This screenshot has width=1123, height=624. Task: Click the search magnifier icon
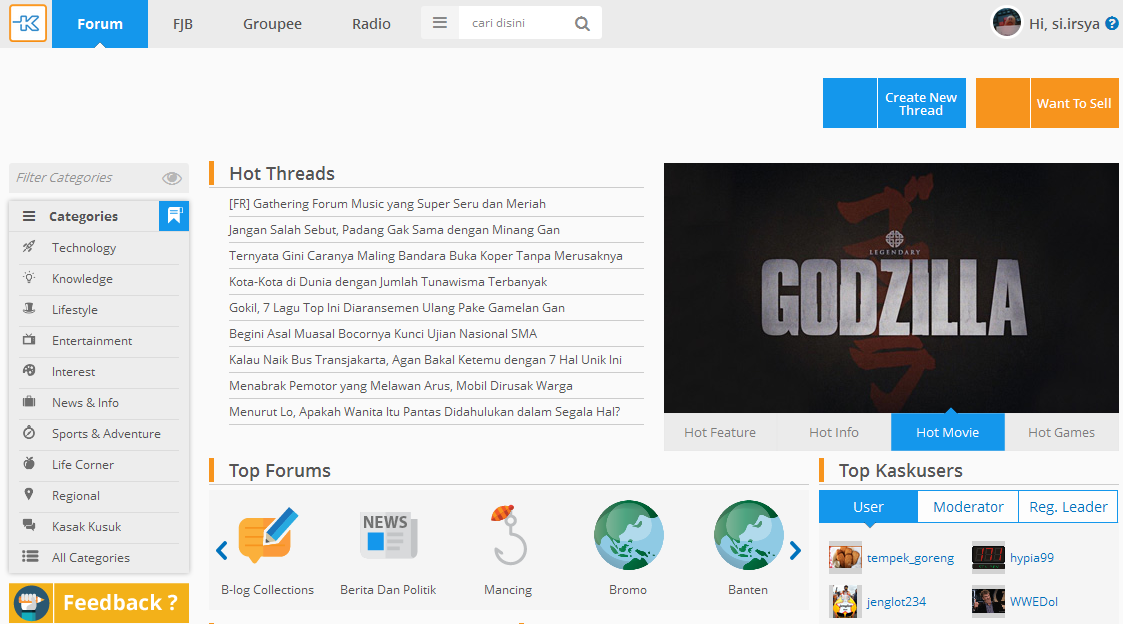(582, 24)
